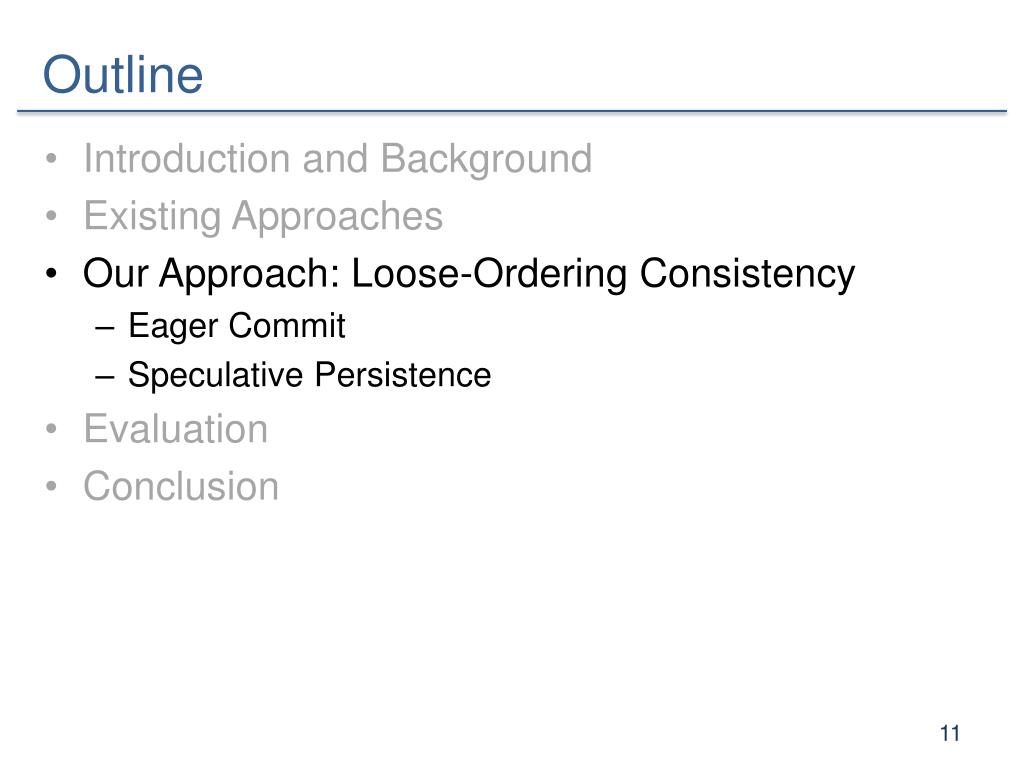1024x768 pixels.
Task: Click the bullet before Evaluation
Action: (x=52, y=429)
